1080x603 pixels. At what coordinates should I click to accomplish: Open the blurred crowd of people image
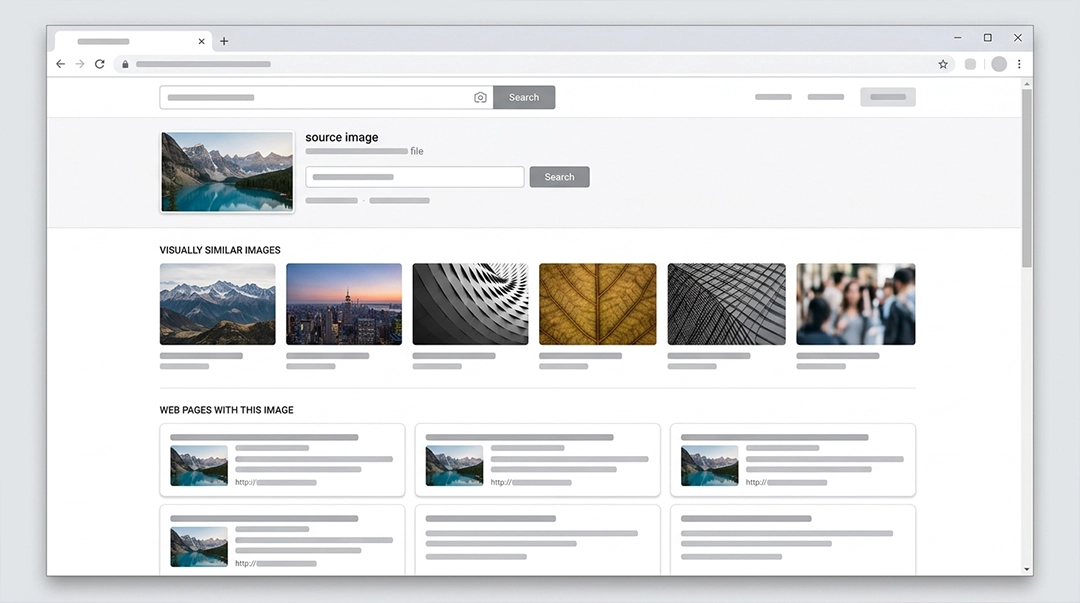click(855, 304)
